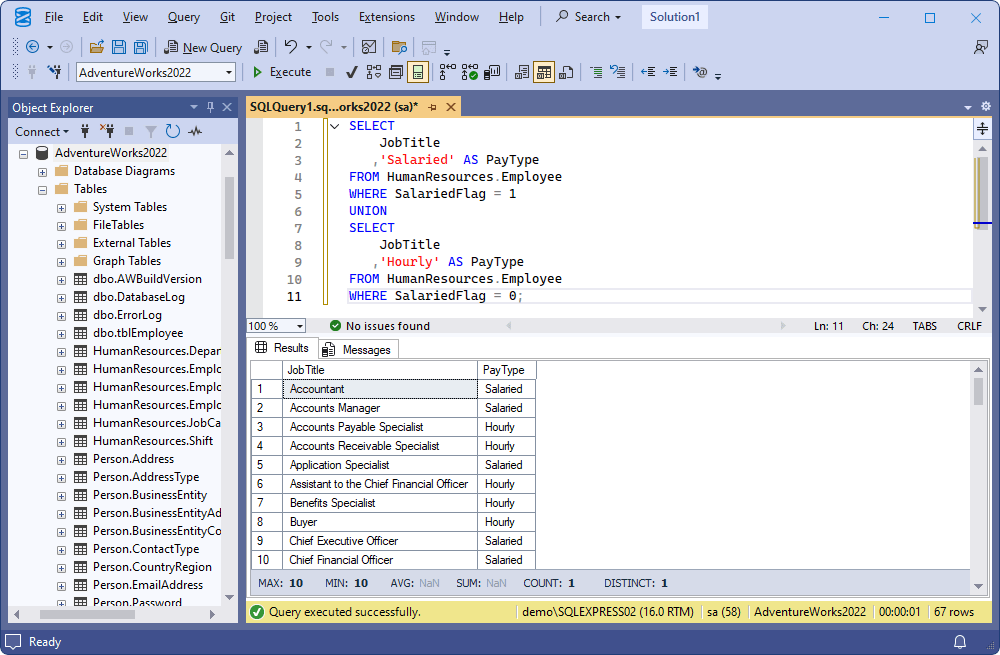Viewport: 1000px width, 655px height.
Task: Open a file with the Open File icon
Action: 96,47
